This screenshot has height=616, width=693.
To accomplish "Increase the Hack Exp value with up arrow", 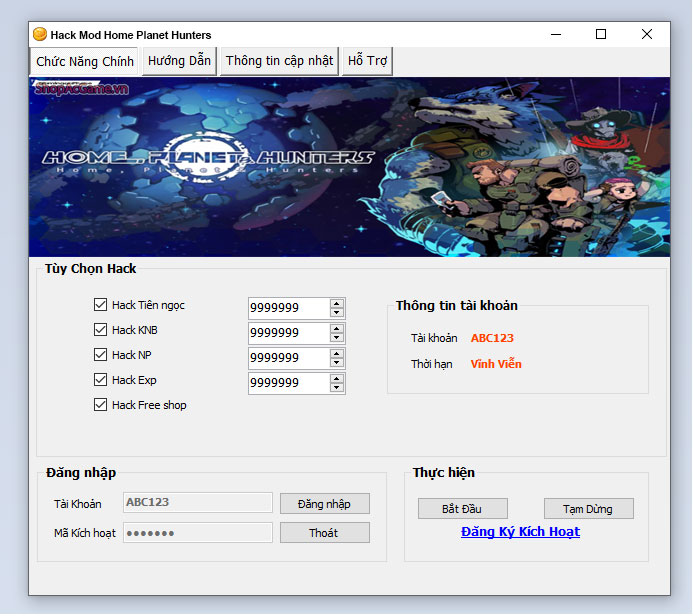I will coord(337,379).
